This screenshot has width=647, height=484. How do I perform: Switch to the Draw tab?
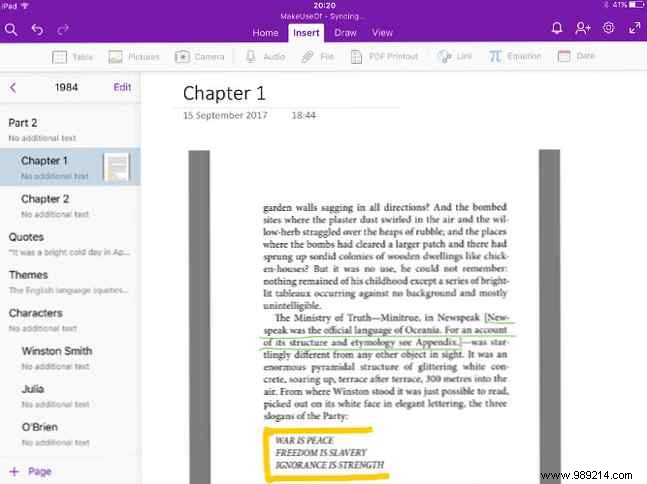[345, 33]
